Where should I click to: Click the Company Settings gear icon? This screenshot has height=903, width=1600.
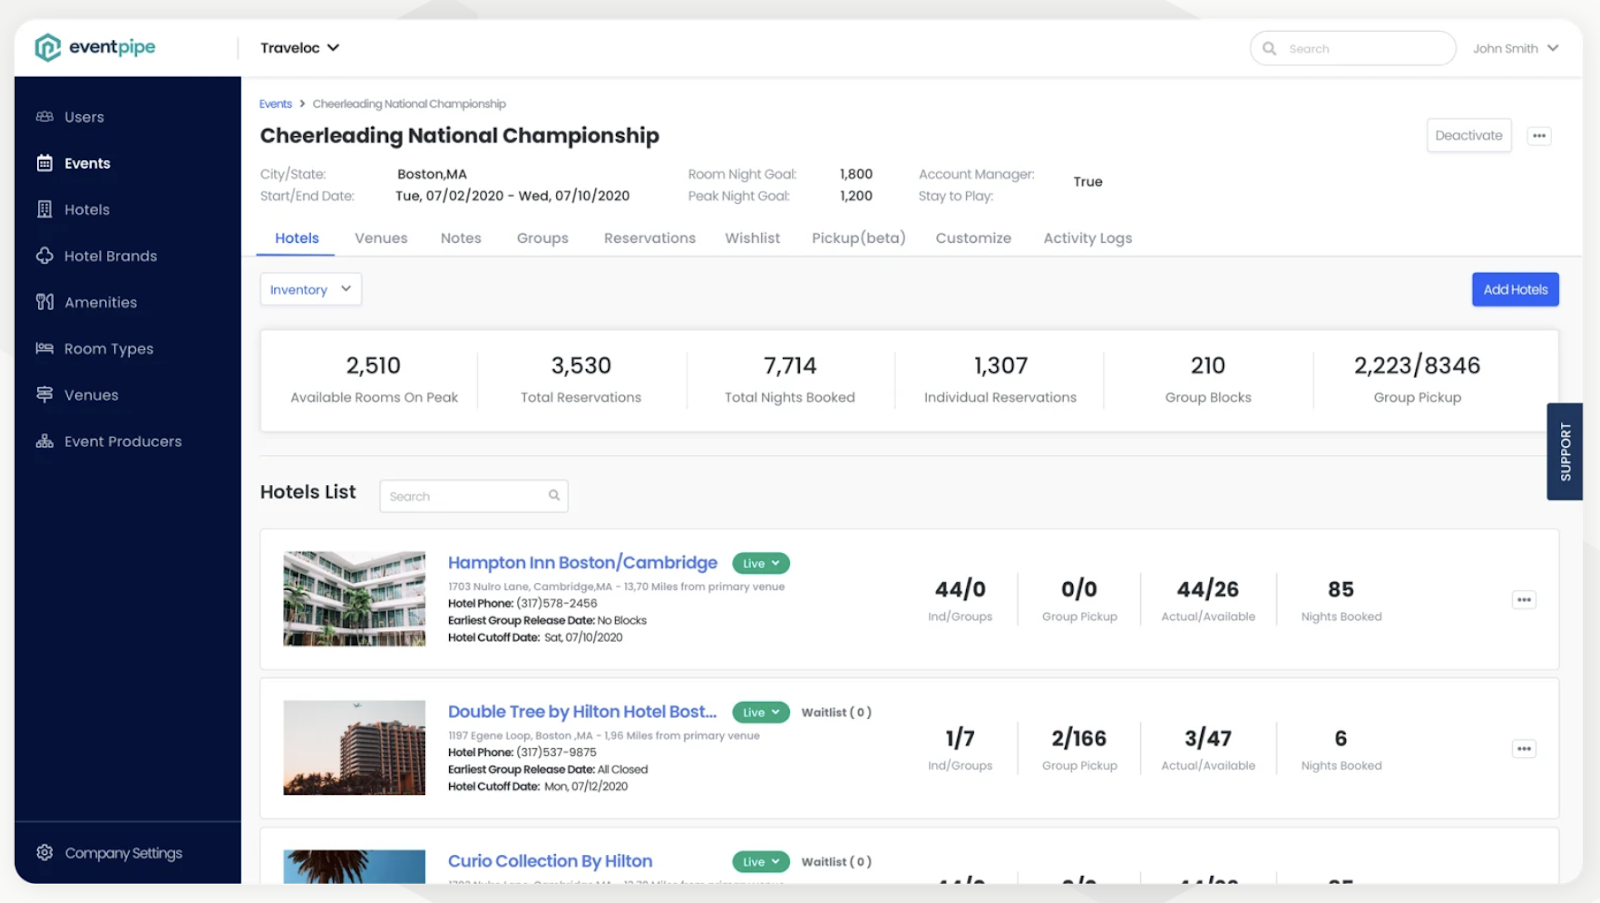click(x=44, y=853)
